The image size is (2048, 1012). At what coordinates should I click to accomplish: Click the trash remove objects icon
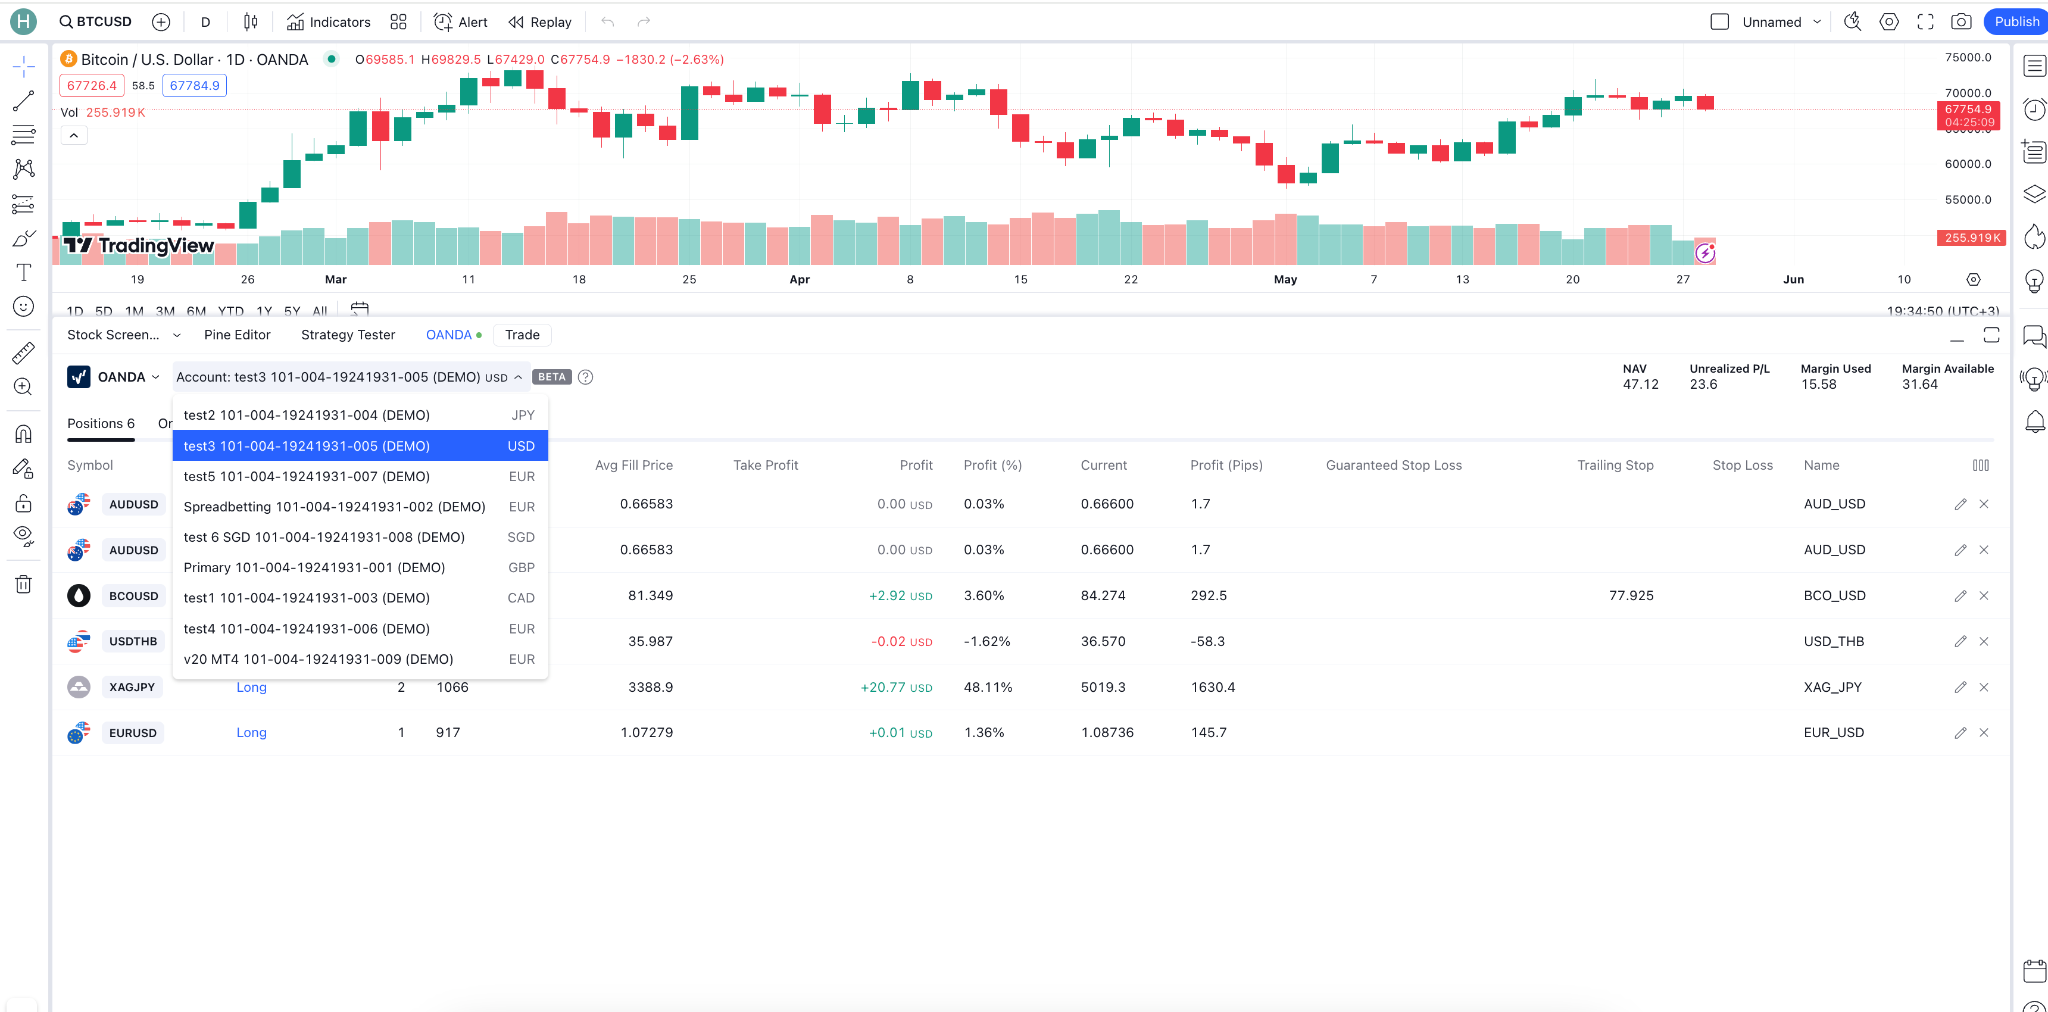pos(24,584)
